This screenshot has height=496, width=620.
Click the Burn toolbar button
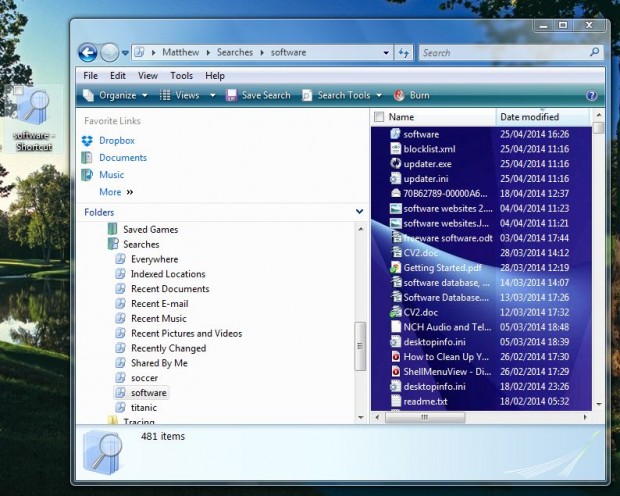coord(412,95)
